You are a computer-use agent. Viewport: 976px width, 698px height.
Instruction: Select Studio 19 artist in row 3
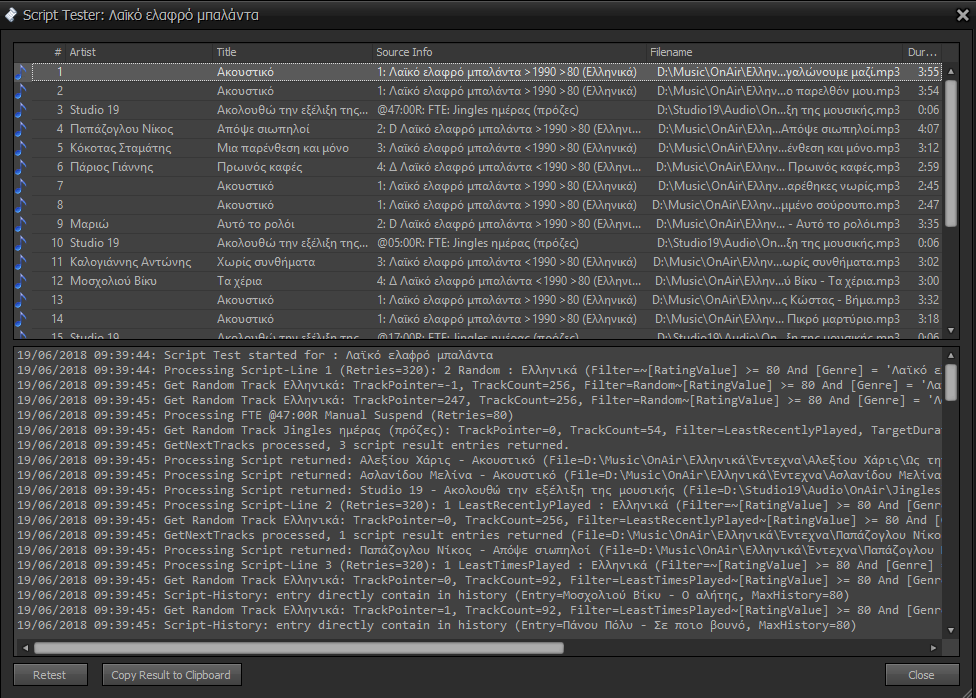(x=95, y=110)
